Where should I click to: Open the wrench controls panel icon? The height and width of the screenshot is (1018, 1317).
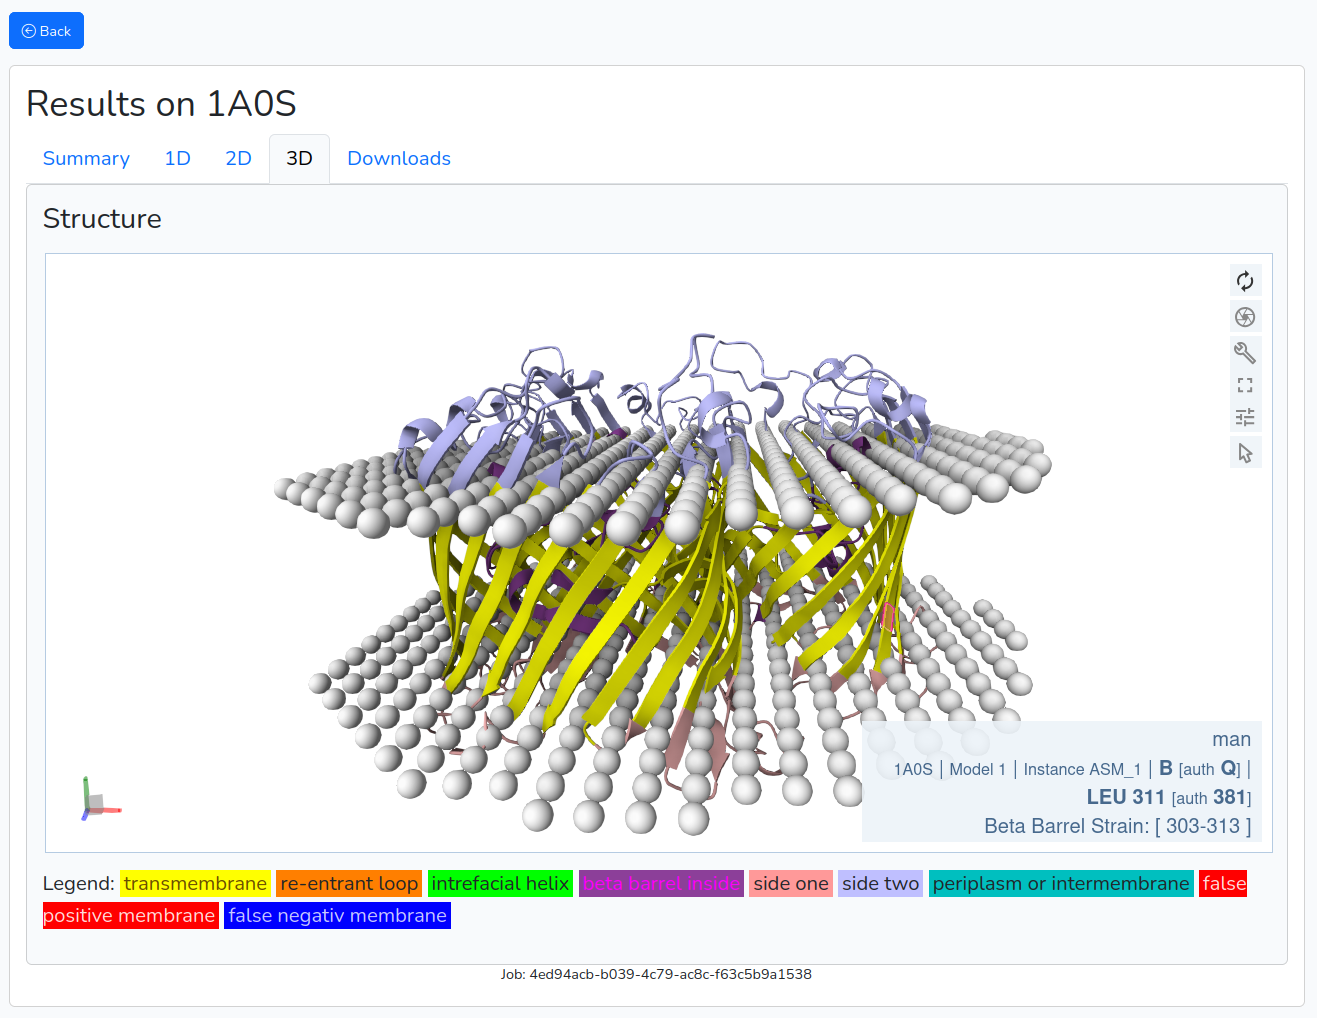point(1245,352)
